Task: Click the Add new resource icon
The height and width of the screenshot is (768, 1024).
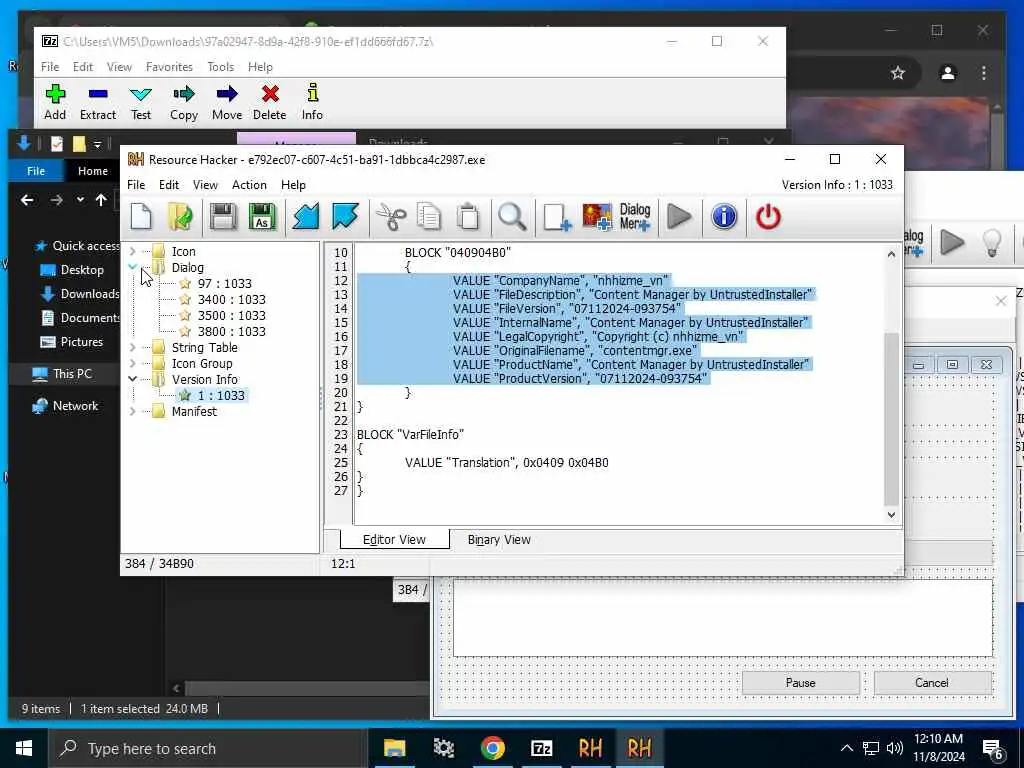Action: [556, 217]
